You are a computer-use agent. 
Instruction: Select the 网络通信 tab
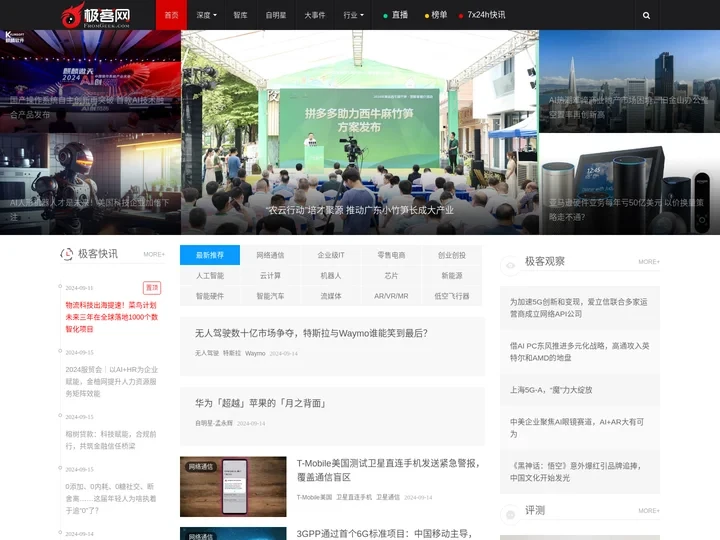pyautogui.click(x=270, y=255)
